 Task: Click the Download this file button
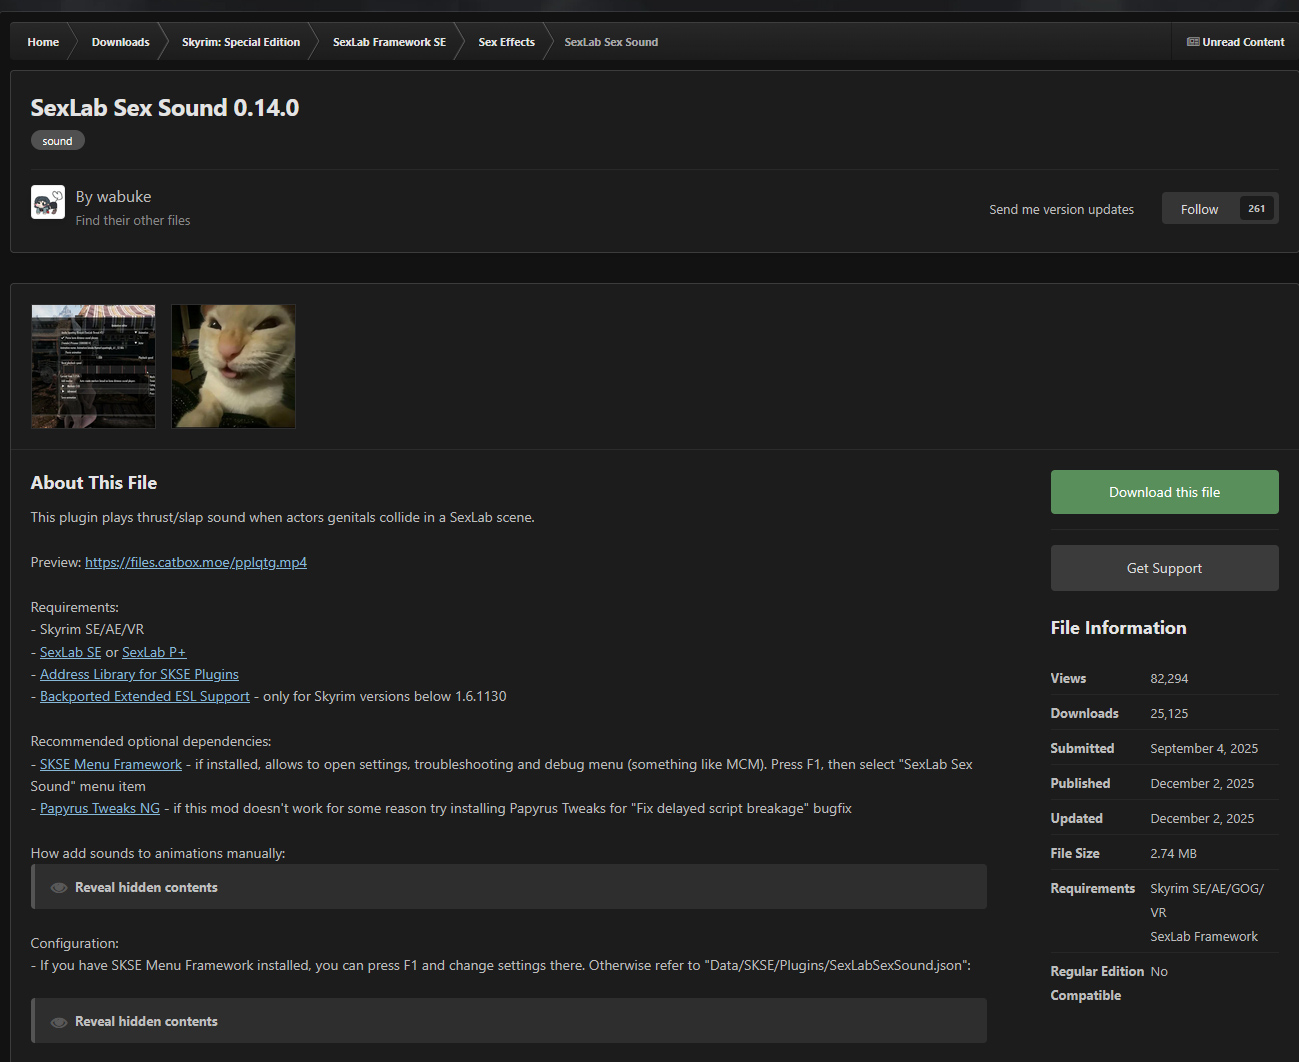click(x=1164, y=492)
